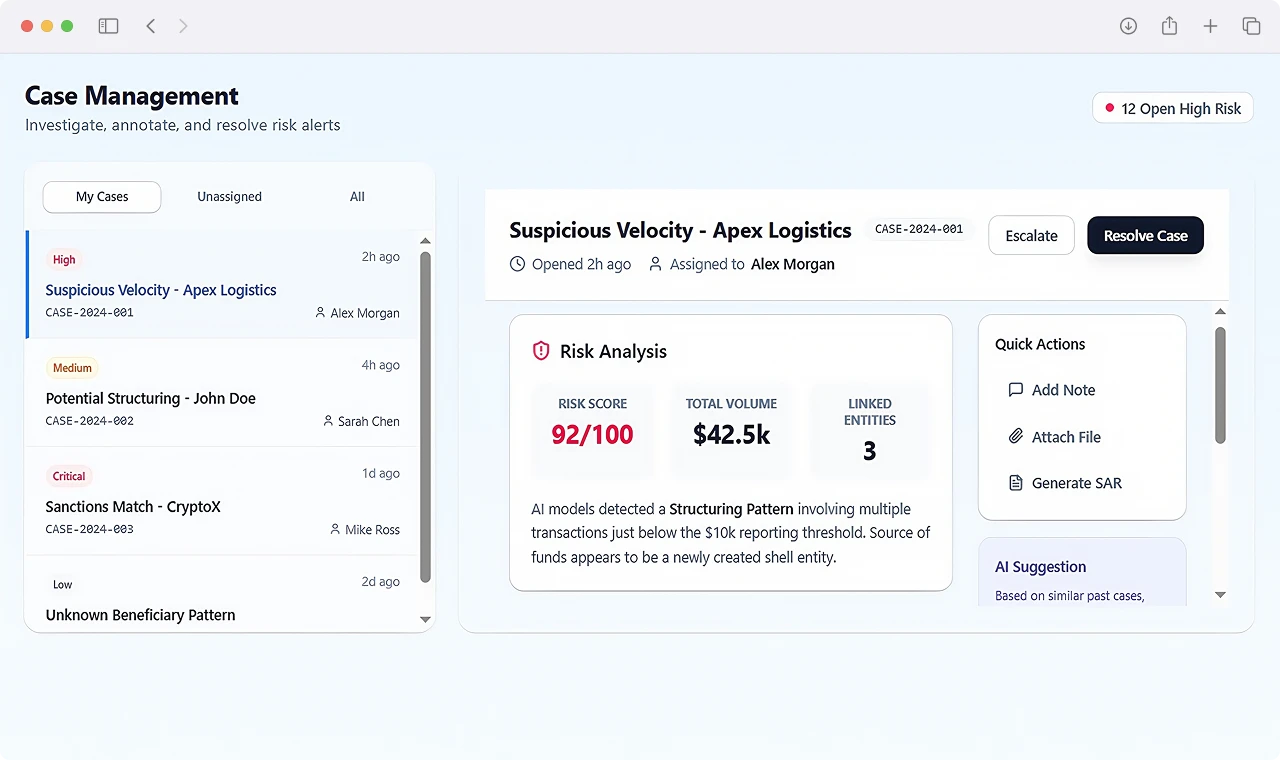Open the downloads icon in toolbar
Viewport: 1280px width, 760px height.
click(x=1128, y=26)
